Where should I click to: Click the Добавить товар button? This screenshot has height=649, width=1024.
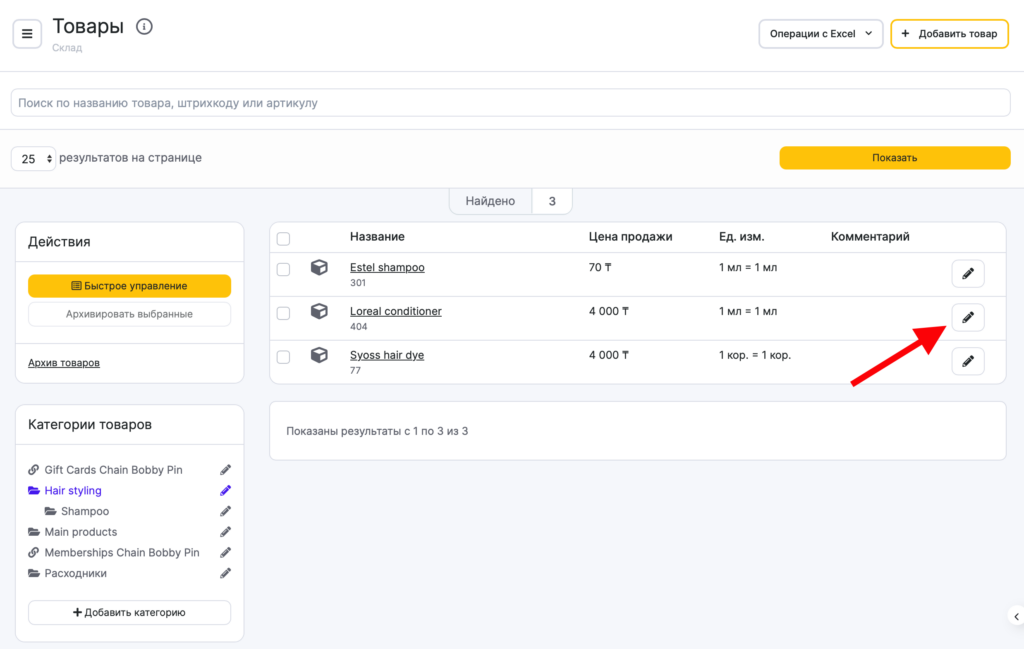(949, 34)
